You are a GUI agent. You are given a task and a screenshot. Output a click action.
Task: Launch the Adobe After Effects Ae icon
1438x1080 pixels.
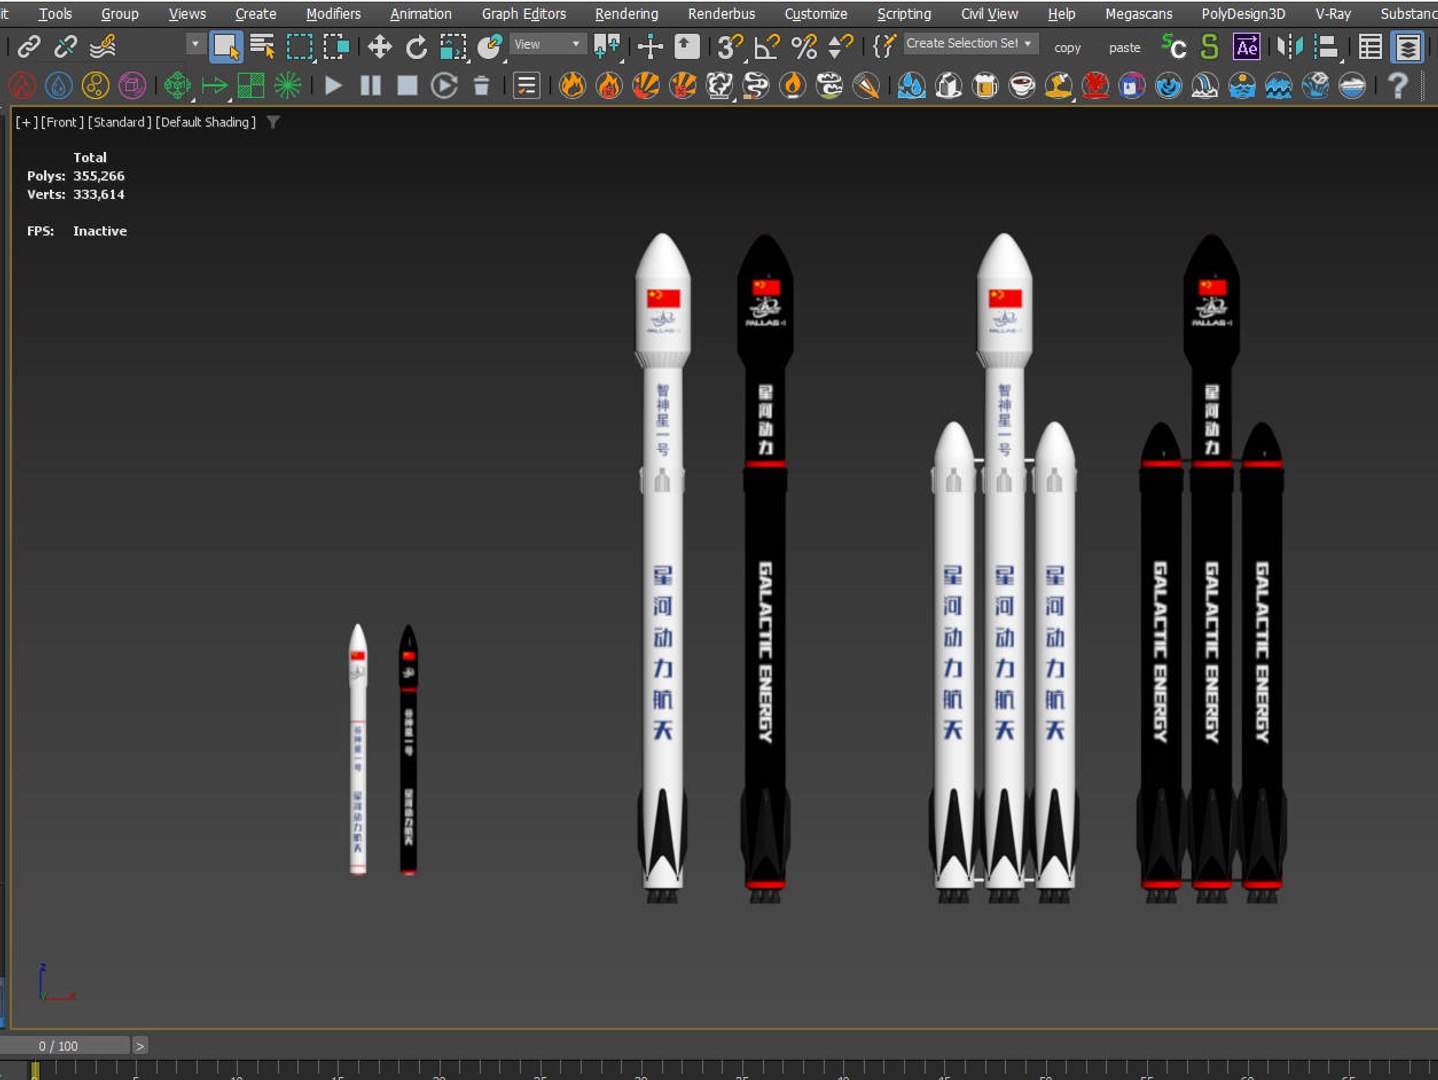[x=1247, y=47]
